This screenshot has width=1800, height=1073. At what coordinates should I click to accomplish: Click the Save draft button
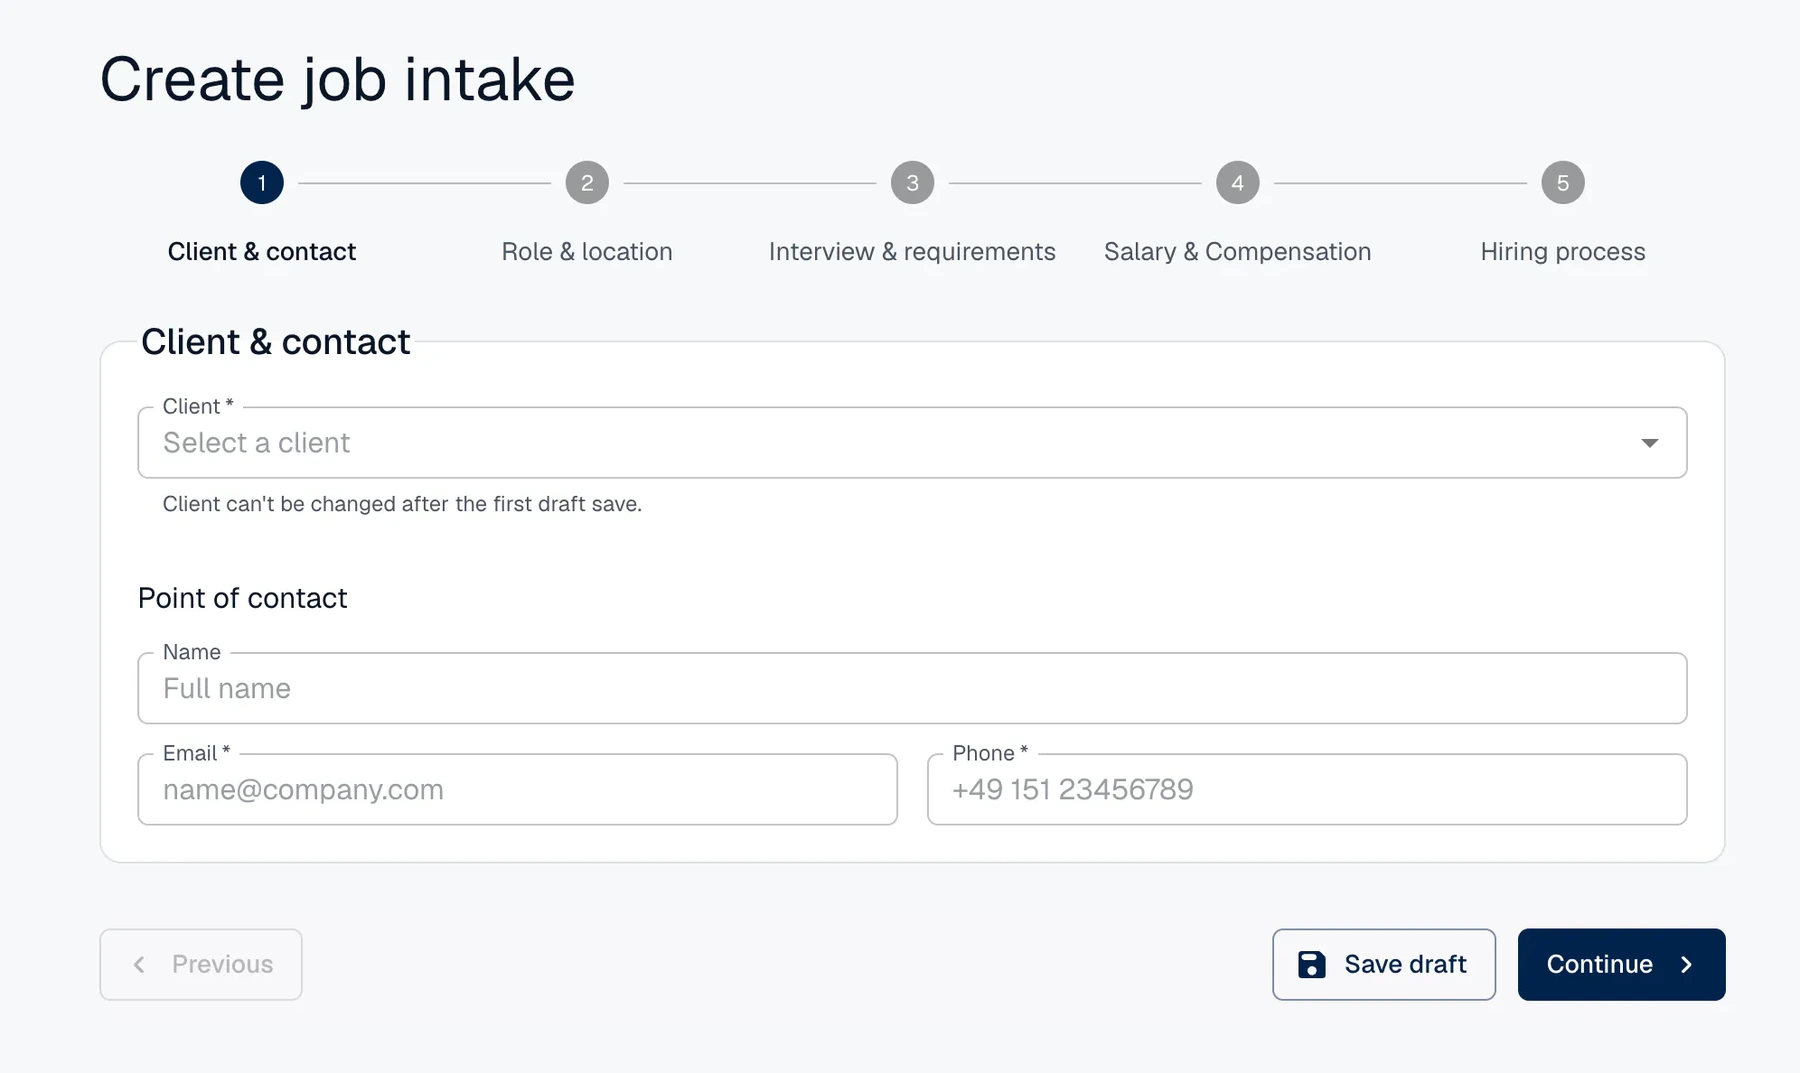(1384, 964)
